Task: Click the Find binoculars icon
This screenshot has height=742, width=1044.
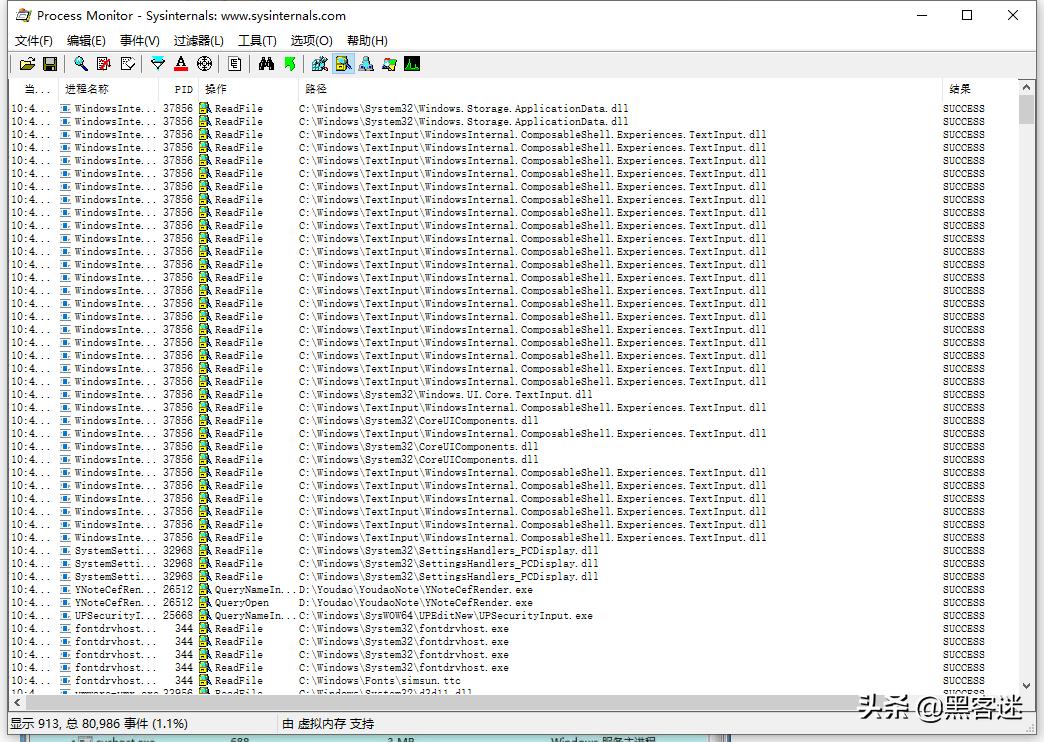Action: (266, 64)
